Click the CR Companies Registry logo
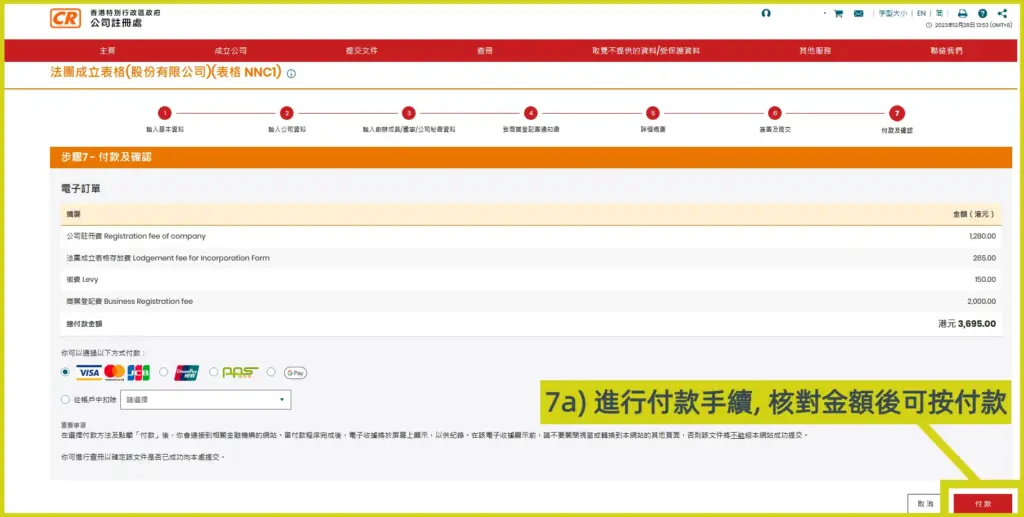 [65, 18]
